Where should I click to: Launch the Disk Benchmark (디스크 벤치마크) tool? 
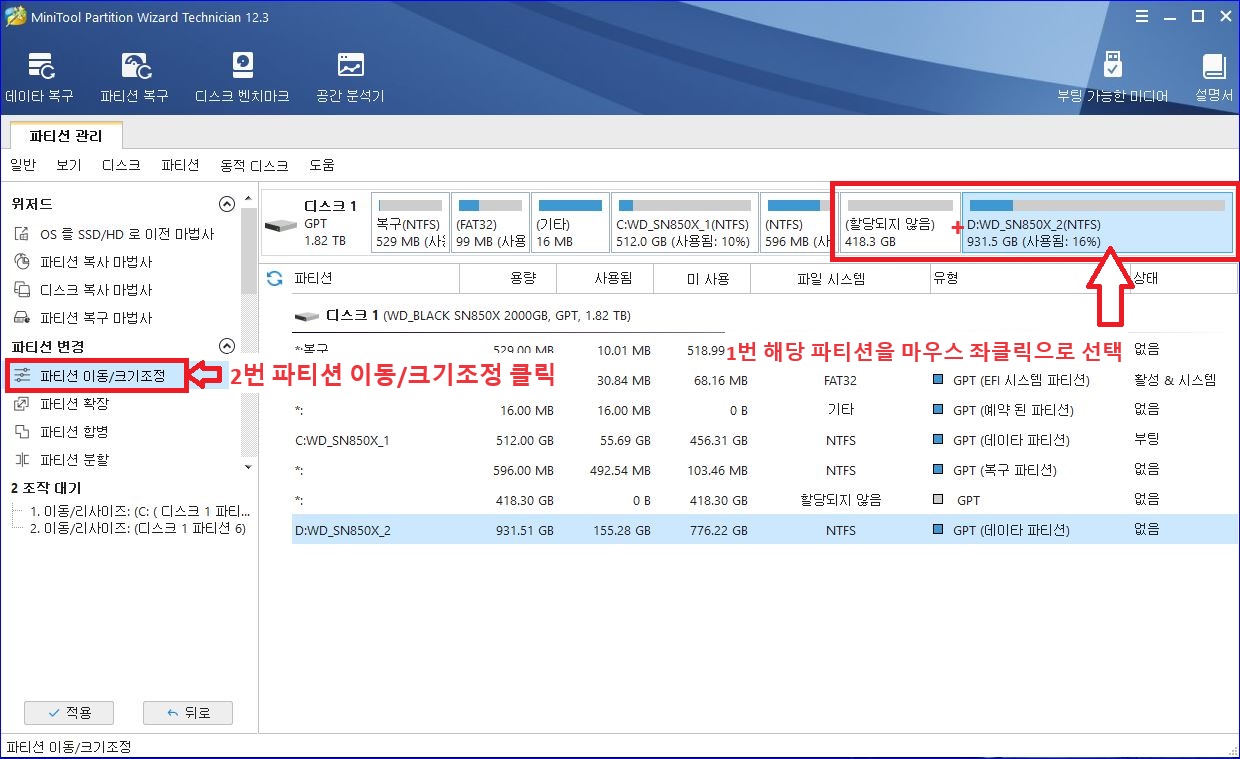click(x=242, y=78)
